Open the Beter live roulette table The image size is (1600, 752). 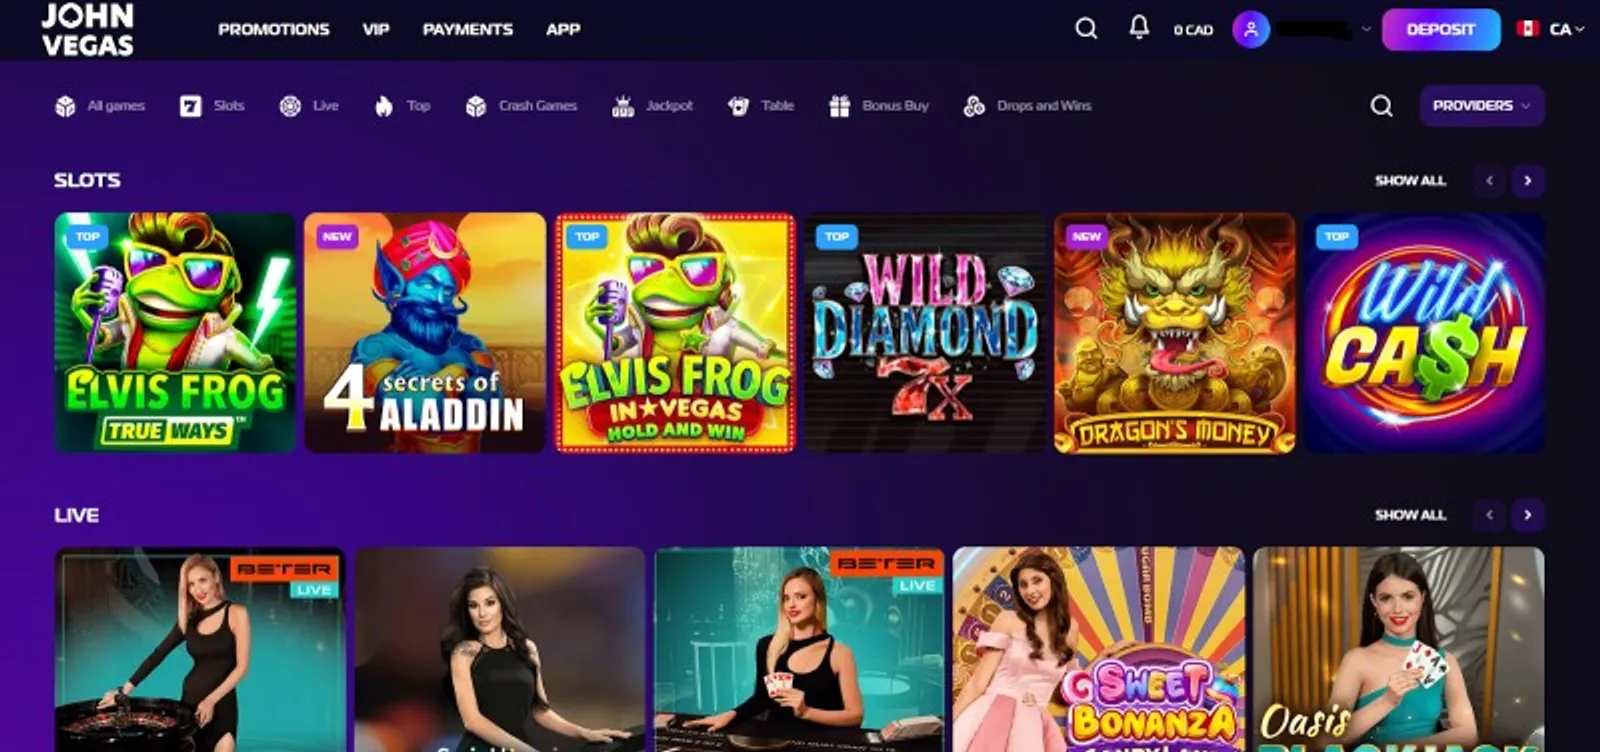[200, 649]
